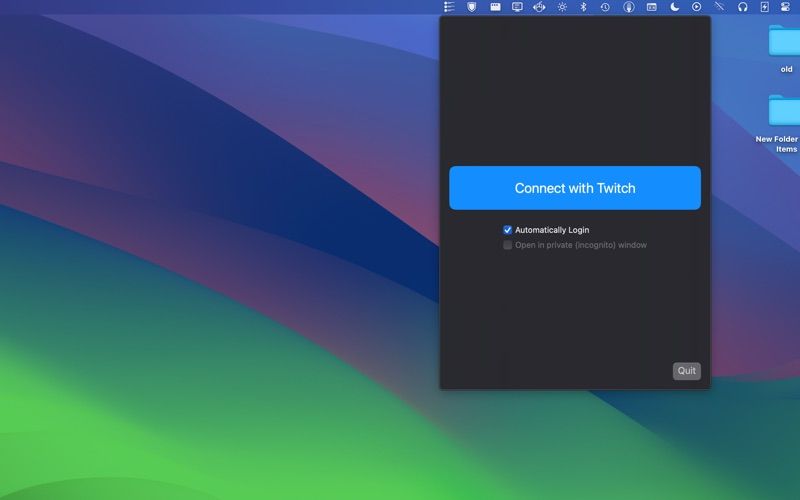This screenshot has height=500, width=800.
Task: Click the dimmed diagonal slash icon
Action: [719, 7]
